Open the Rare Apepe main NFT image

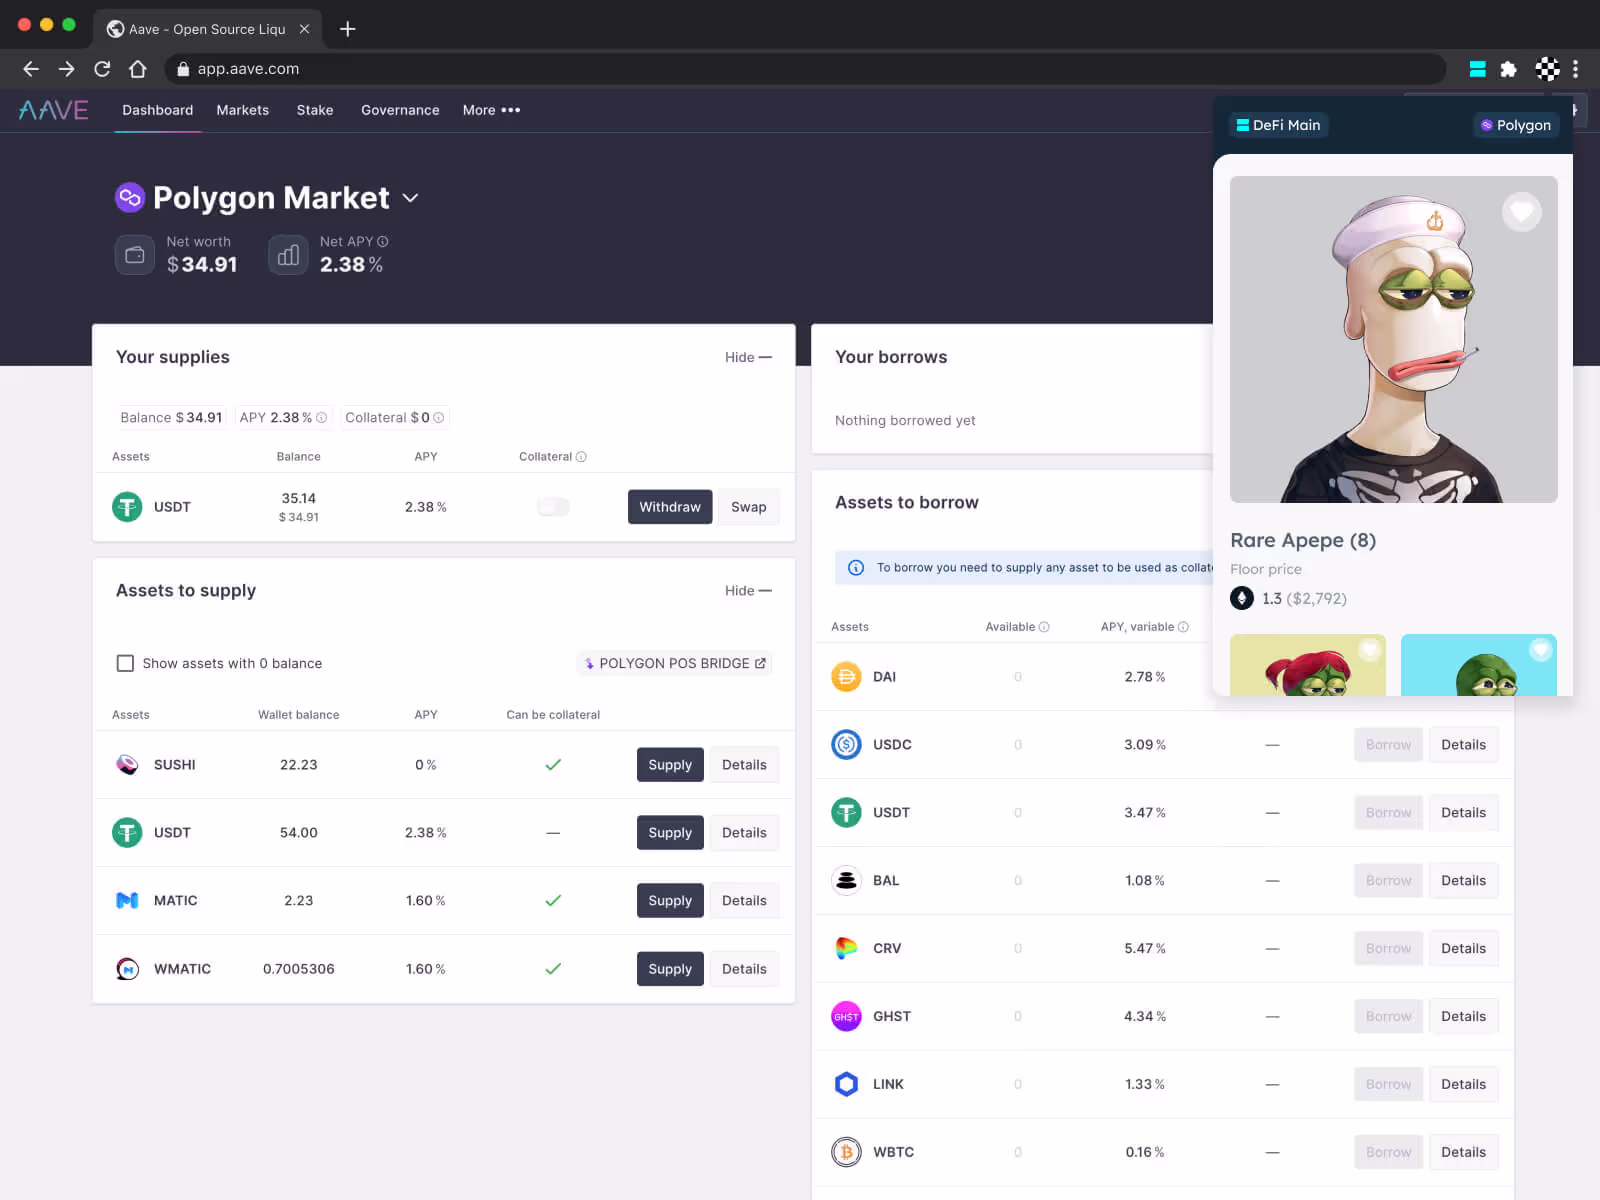1393,340
